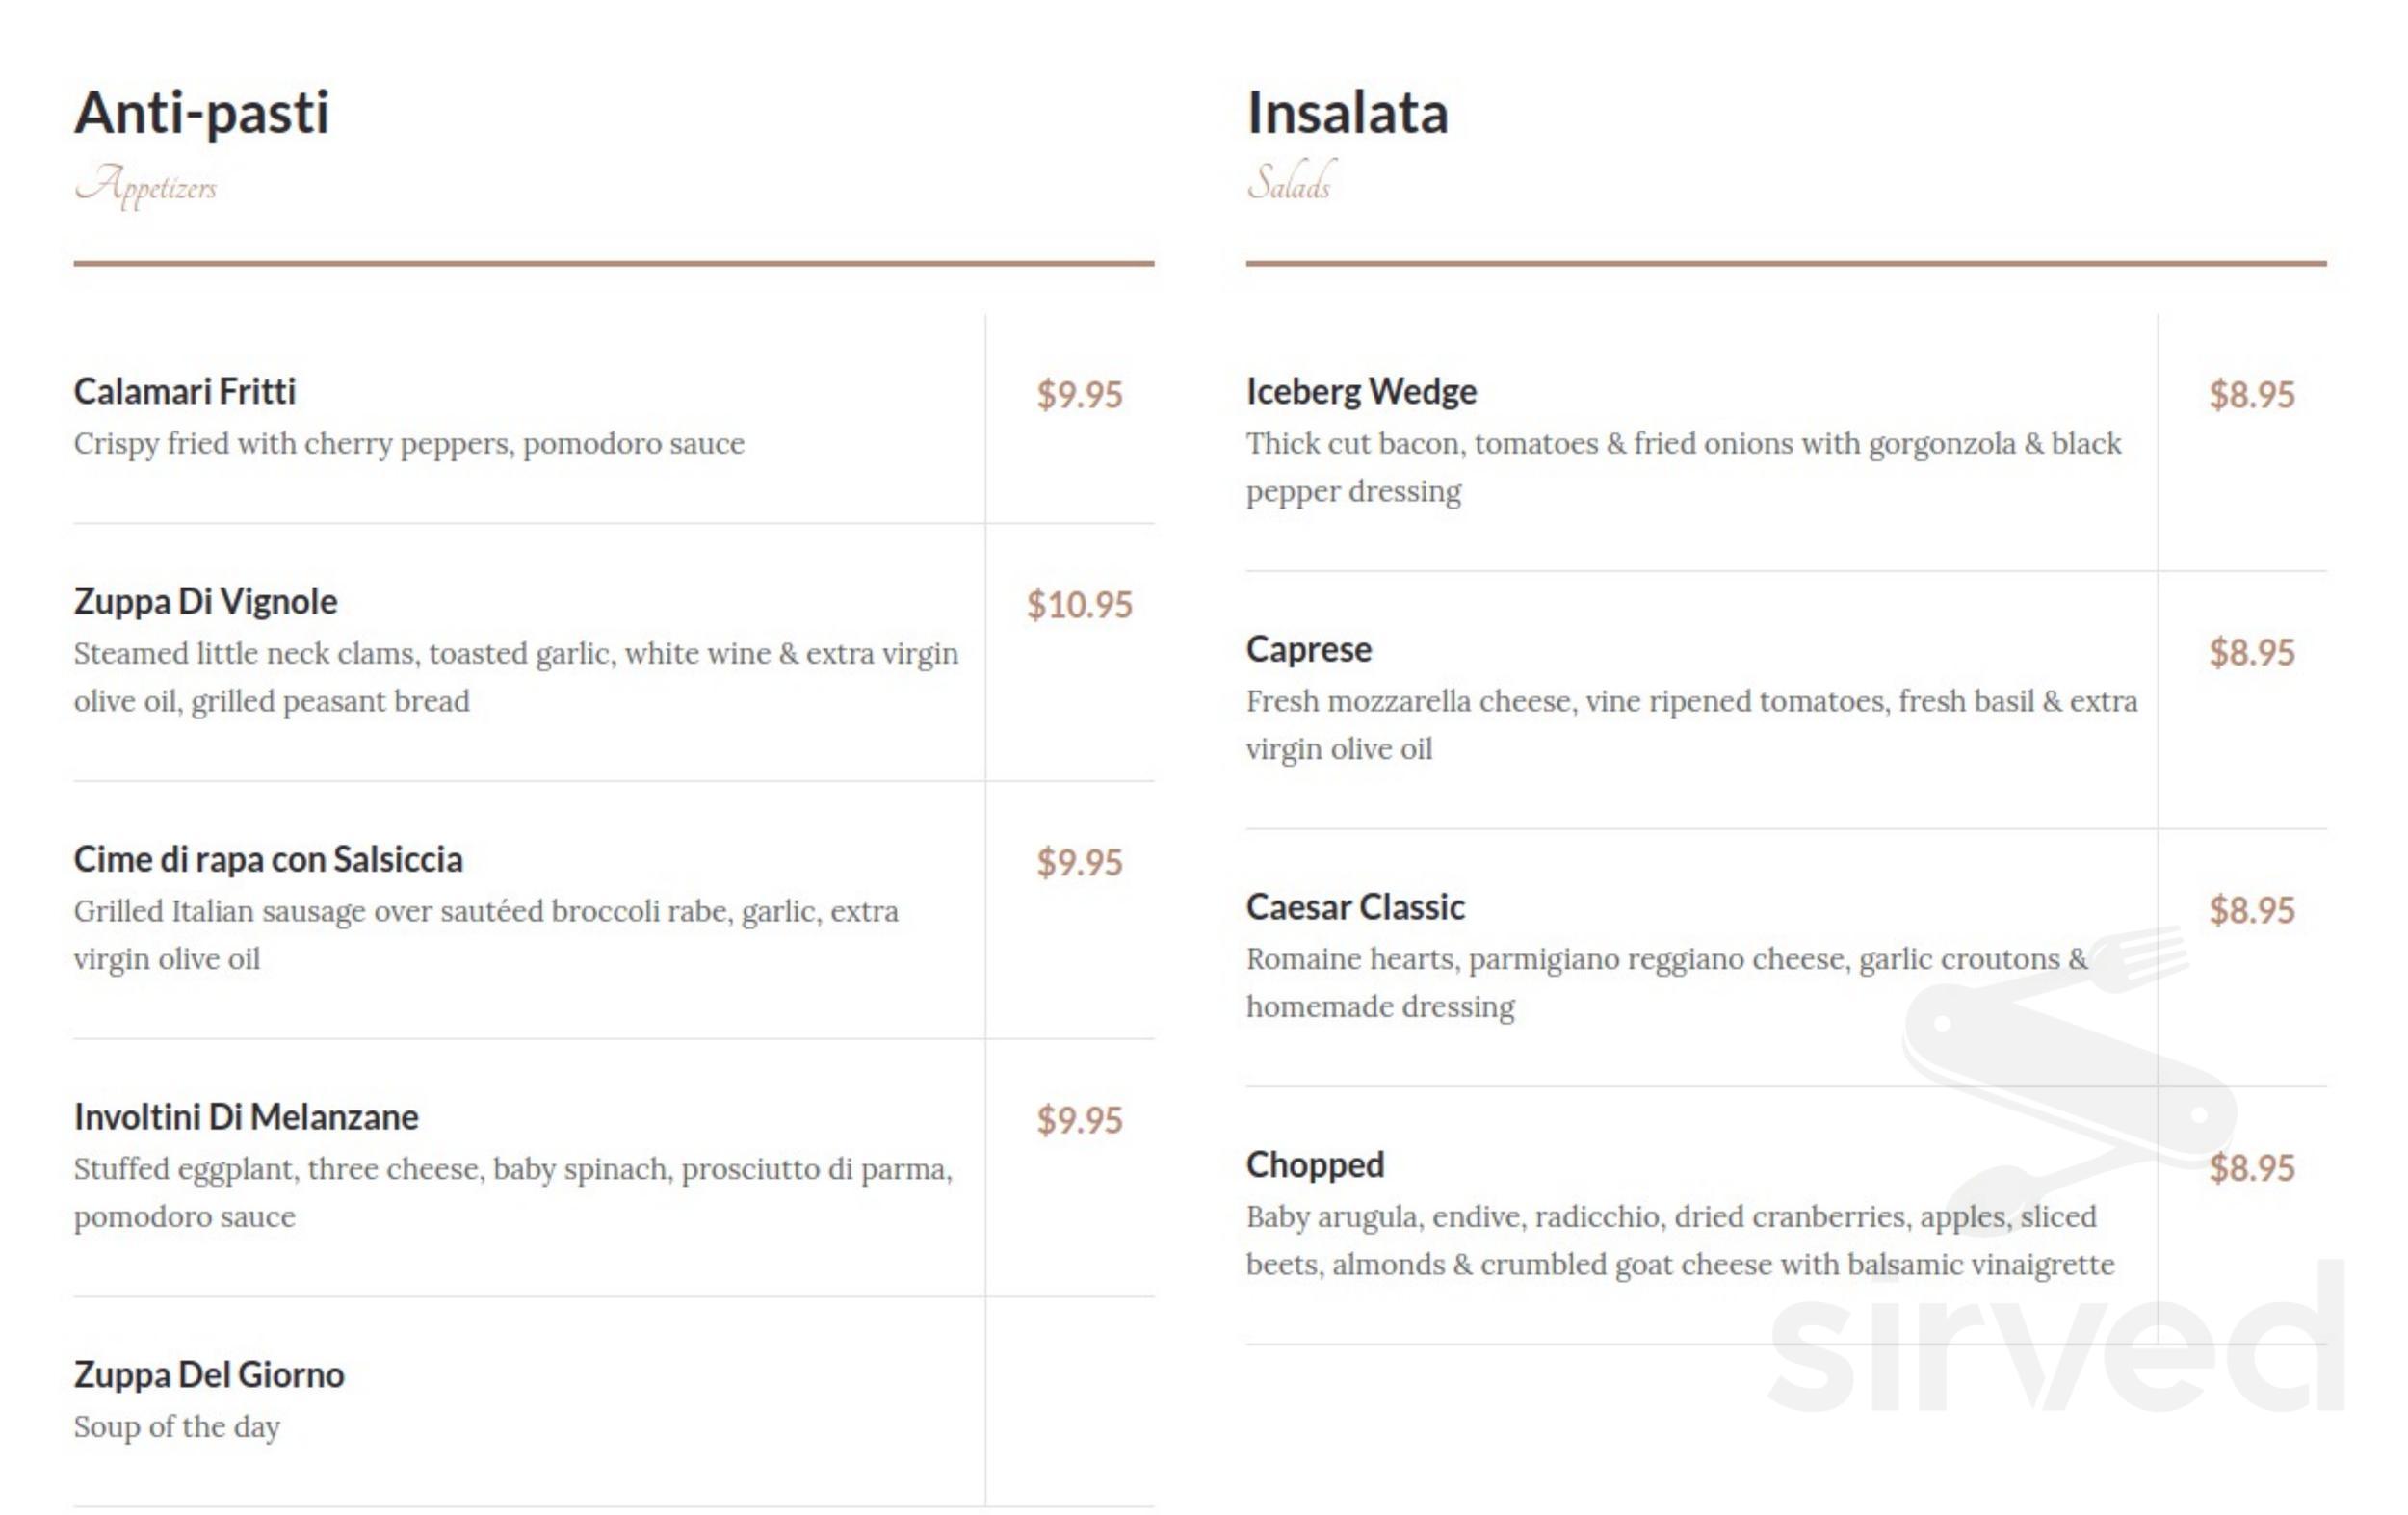This screenshot has width=2408, height=1515.
Task: Click the Appetizers script subtitle
Action: [146, 186]
